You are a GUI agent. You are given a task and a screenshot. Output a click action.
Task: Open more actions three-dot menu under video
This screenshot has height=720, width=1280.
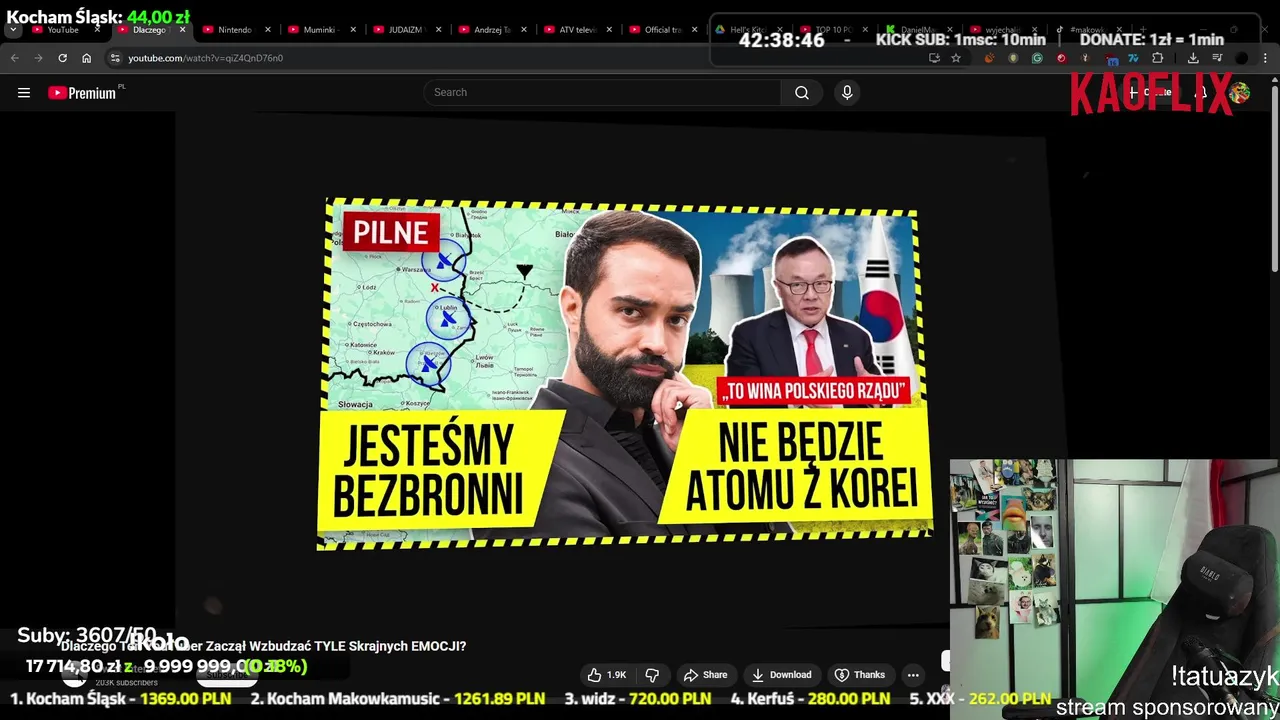[x=913, y=675]
